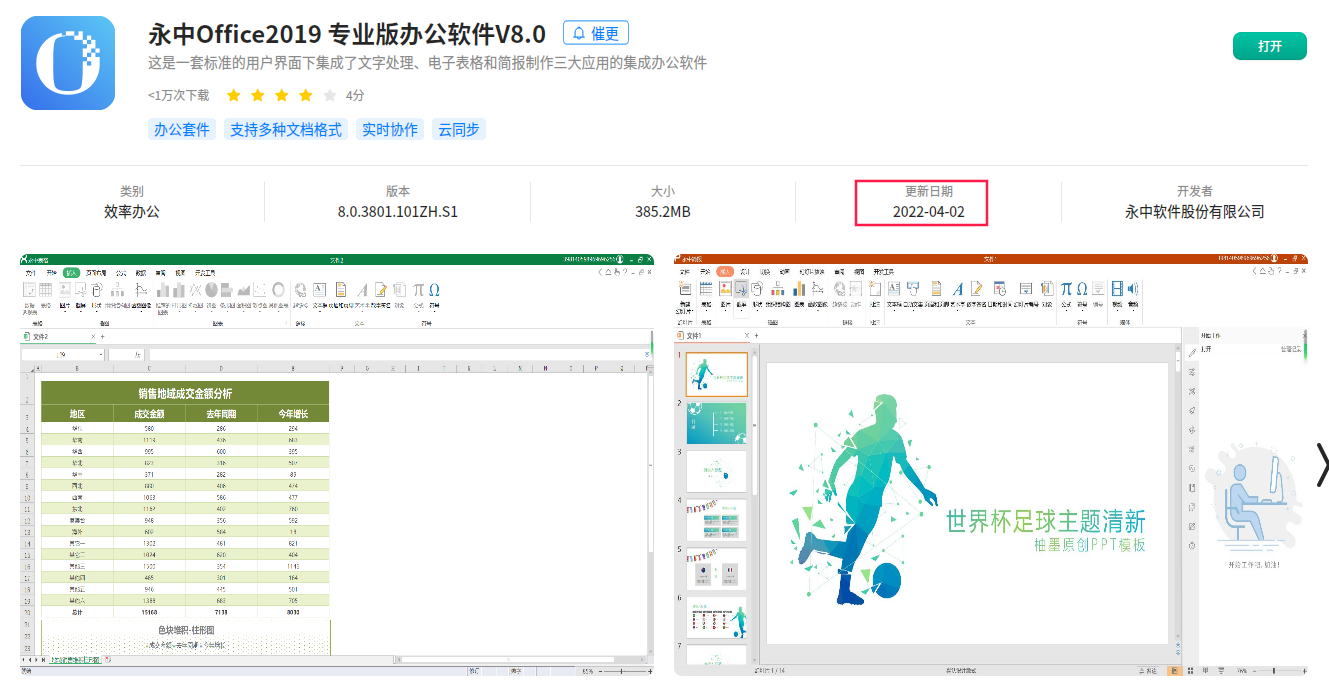
Task: Click the 催更 bell button
Action: click(595, 33)
